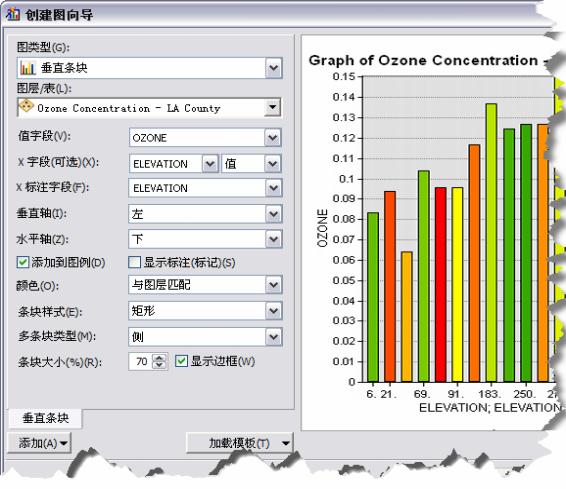Click the tallest yellow-green bar

click(x=491, y=243)
